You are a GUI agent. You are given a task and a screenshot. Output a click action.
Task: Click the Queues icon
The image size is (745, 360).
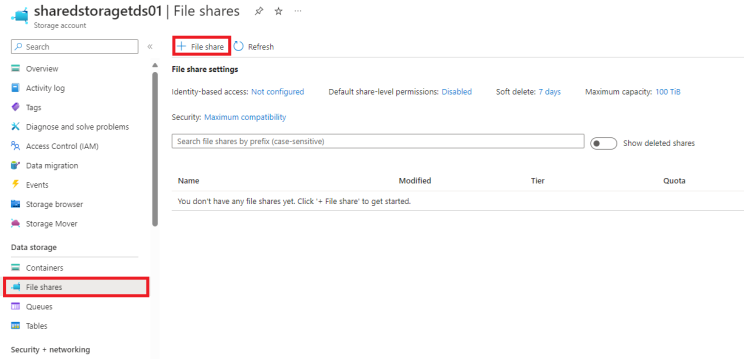[16, 307]
